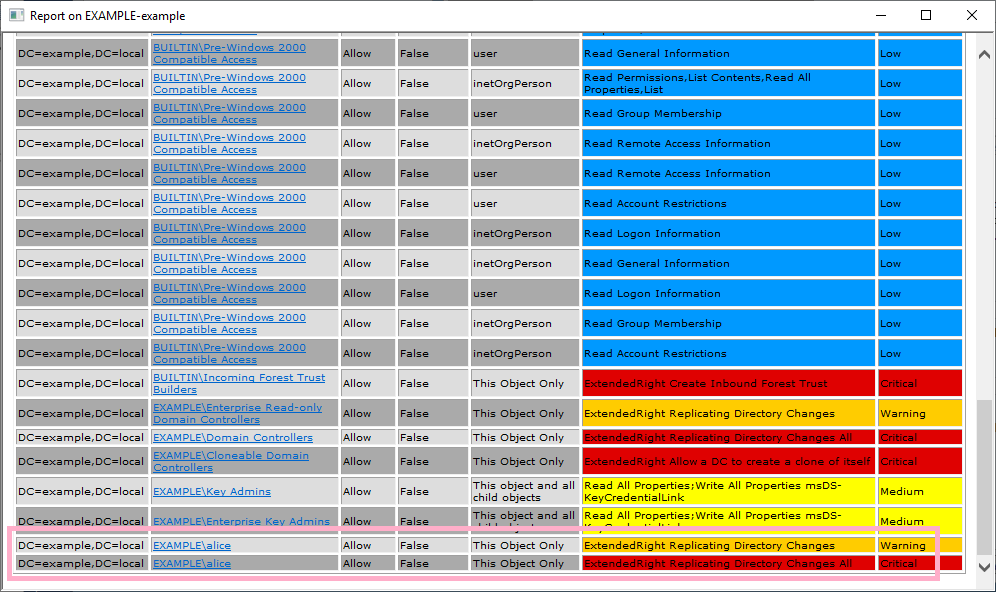Viewport: 996px width, 592px height.
Task: Select 'Read Permissions,List Contents,Read All Properties,List' cell
Action: [729, 84]
